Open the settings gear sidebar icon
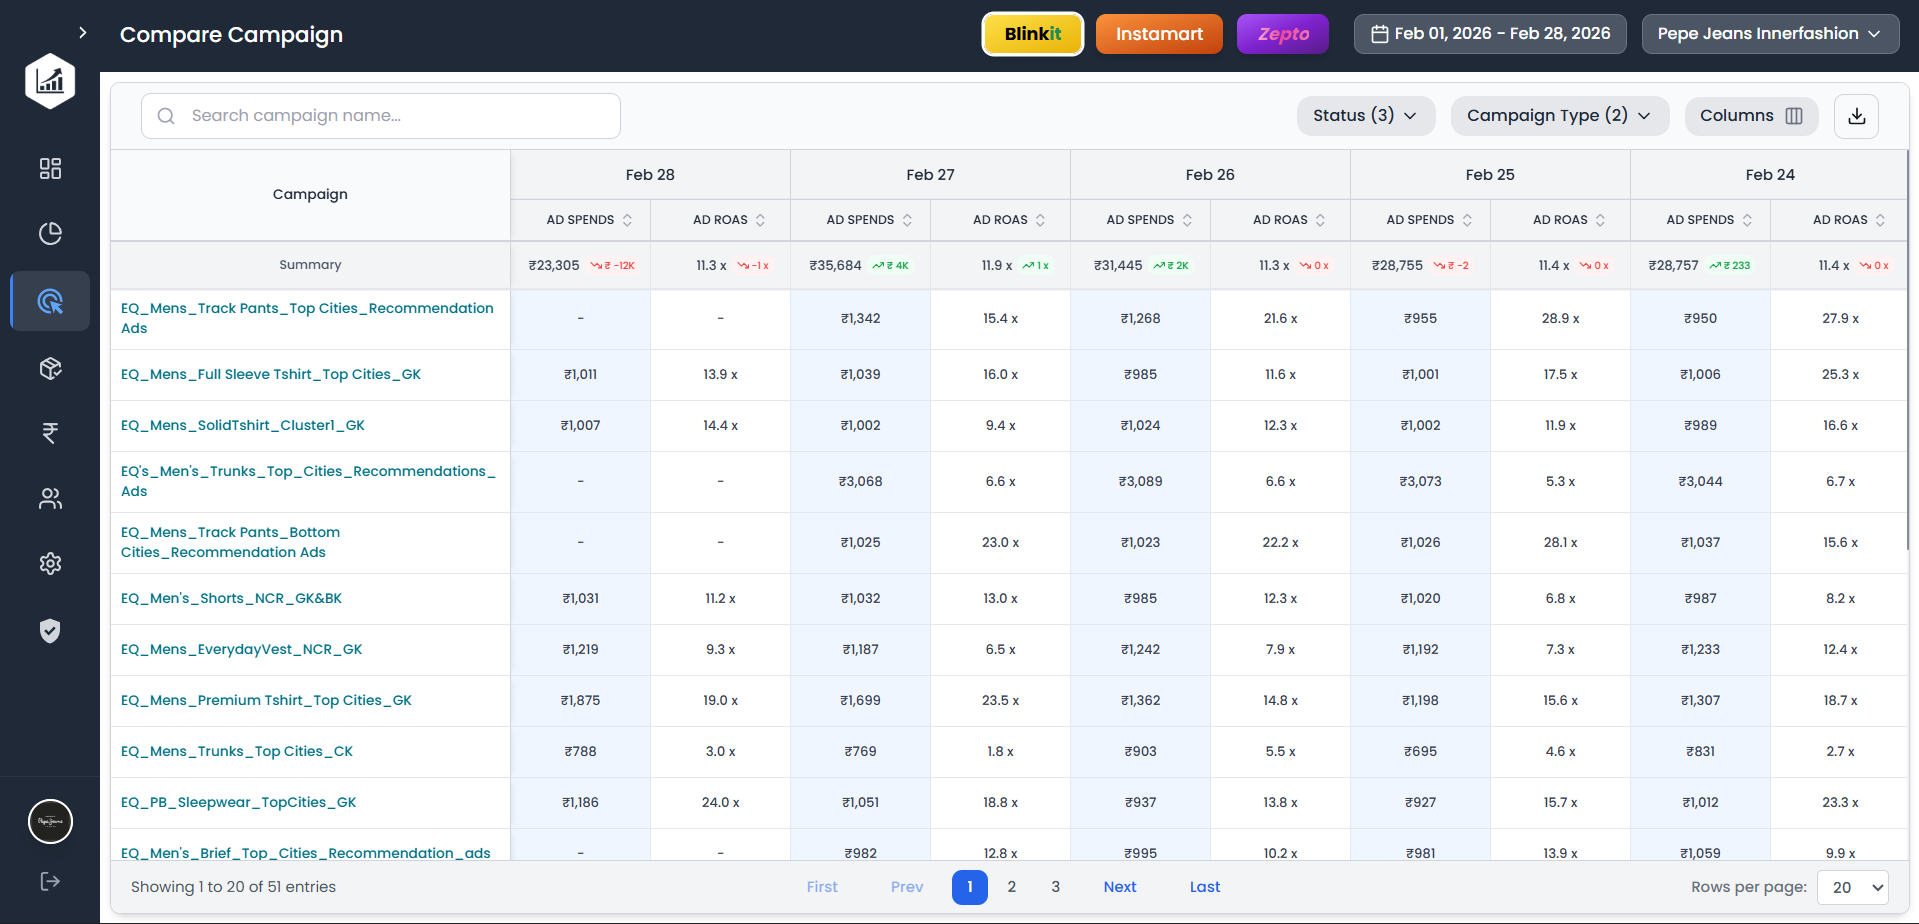 (x=50, y=564)
